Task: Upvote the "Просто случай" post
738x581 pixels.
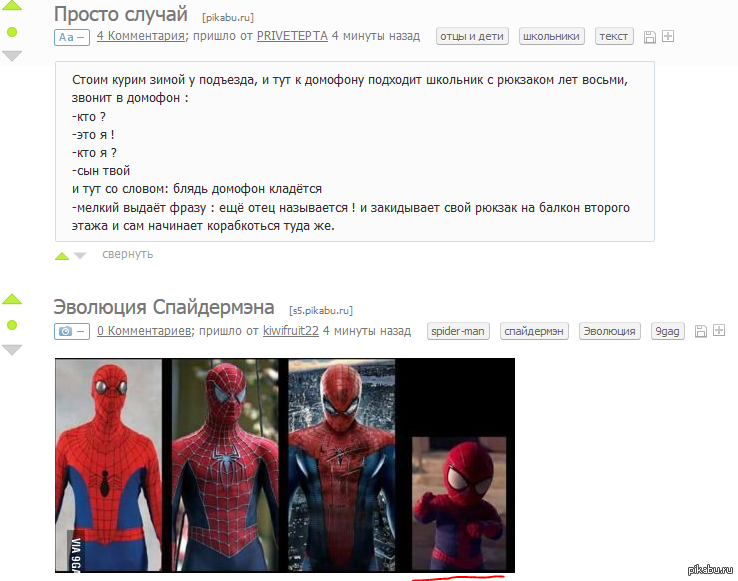Action: tap(12, 5)
